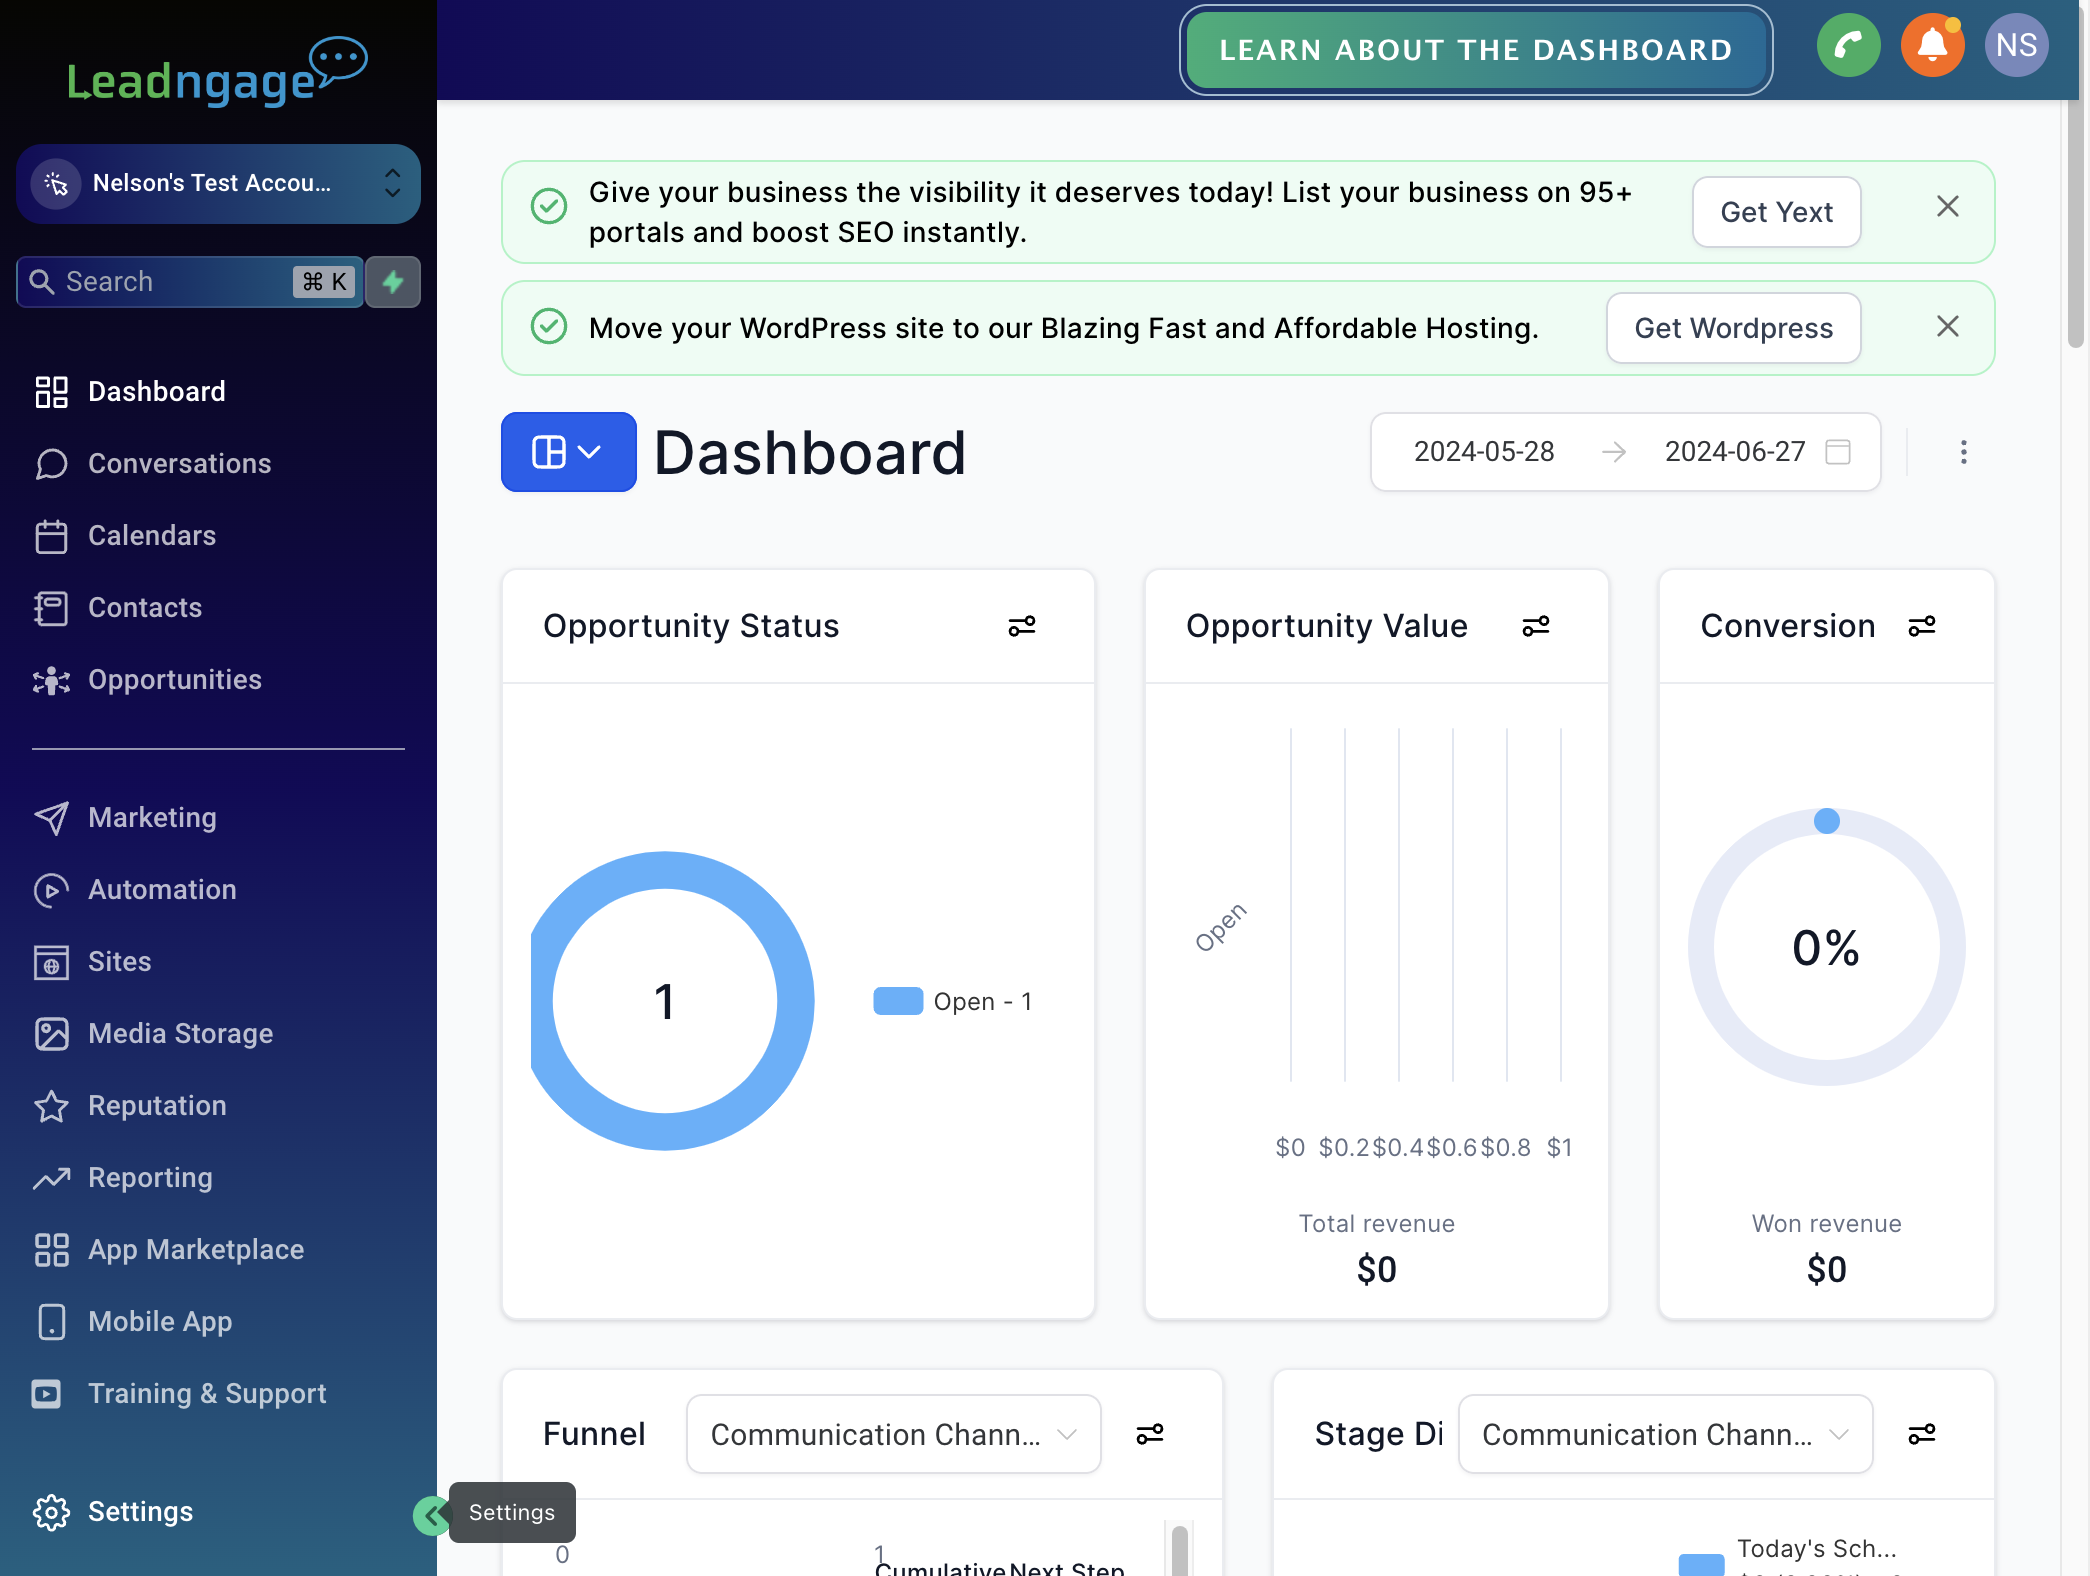The image size is (2090, 1576).
Task: Dismiss the Yext banner
Action: [x=1947, y=207]
